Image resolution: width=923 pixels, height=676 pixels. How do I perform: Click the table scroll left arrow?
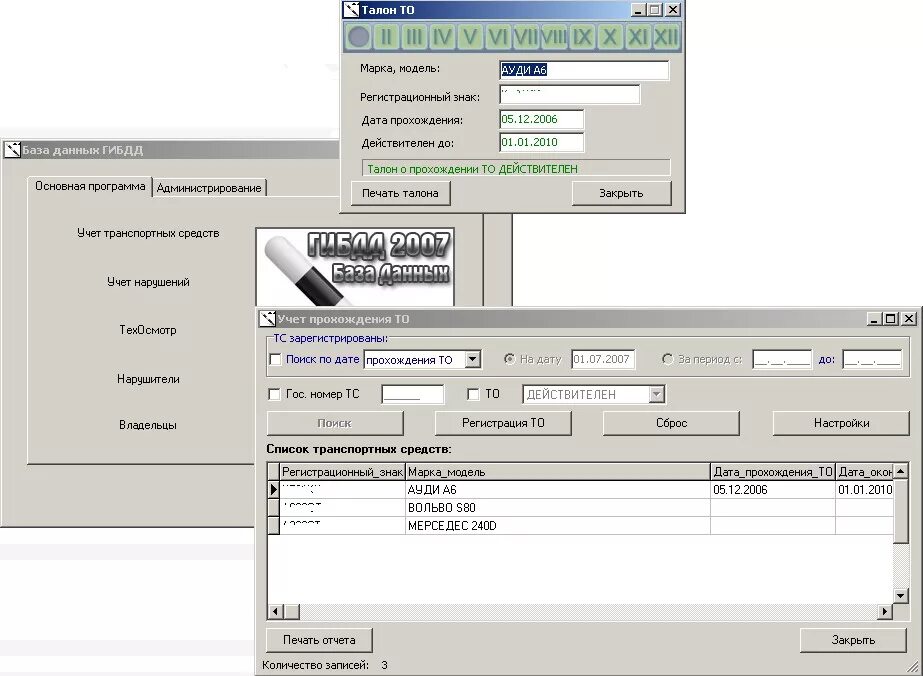pyautogui.click(x=275, y=612)
